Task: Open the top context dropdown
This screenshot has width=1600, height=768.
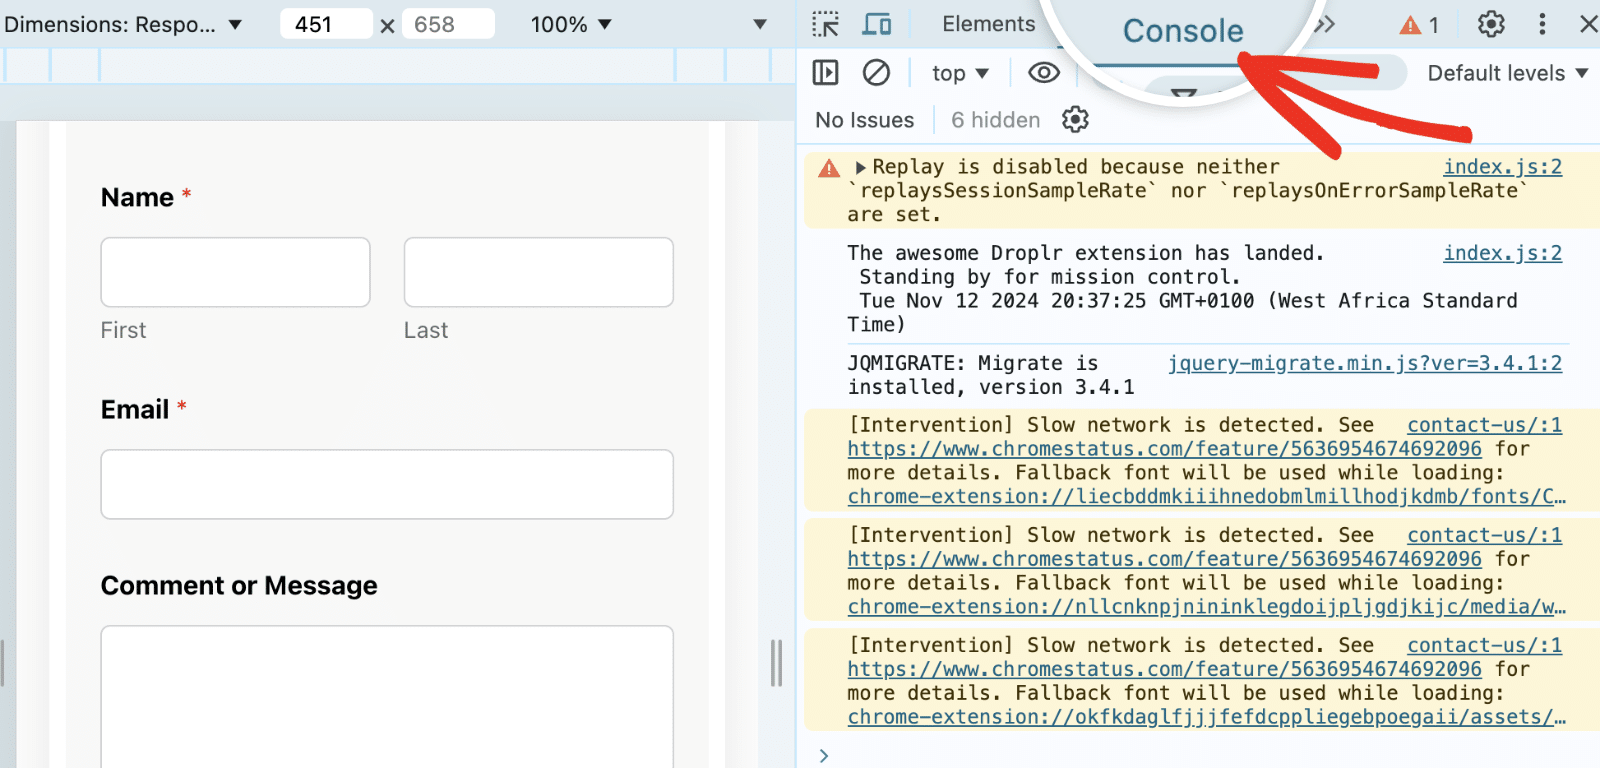Action: click(x=960, y=73)
